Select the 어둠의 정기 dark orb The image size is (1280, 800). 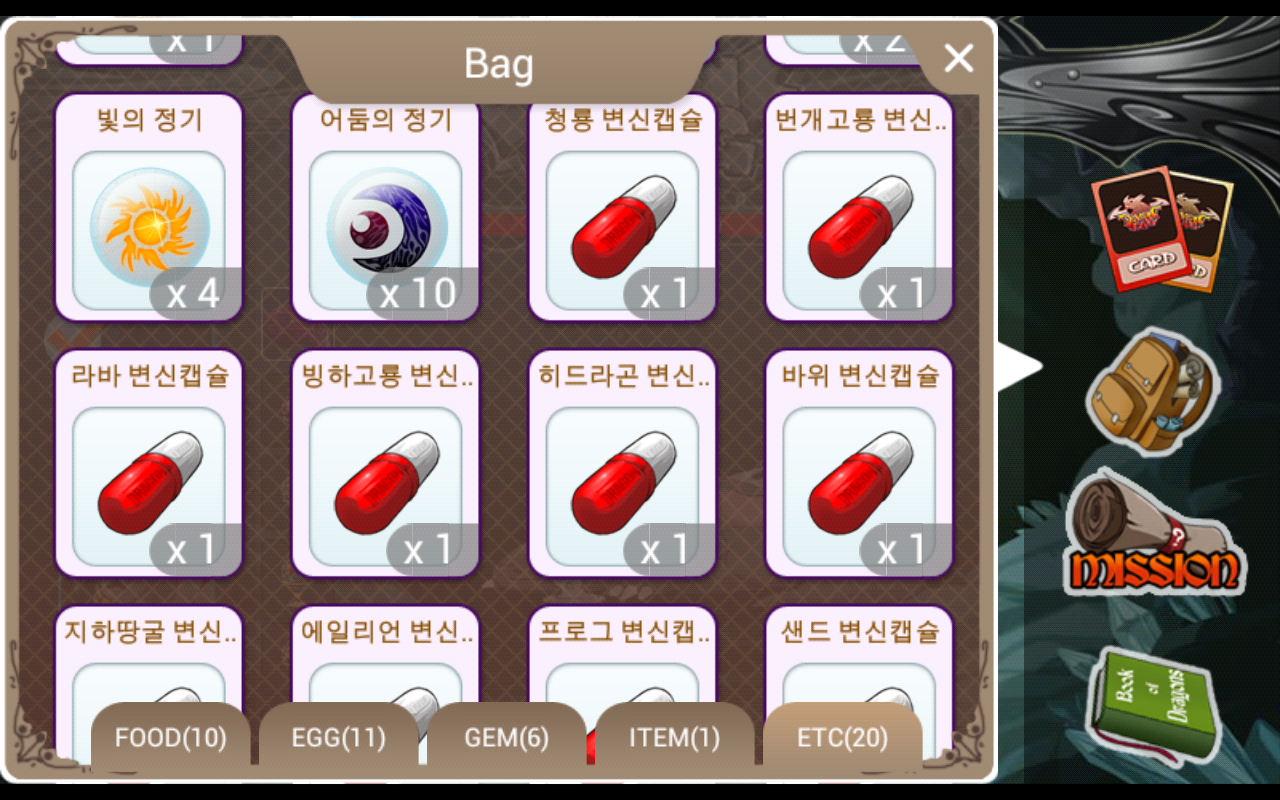386,208
